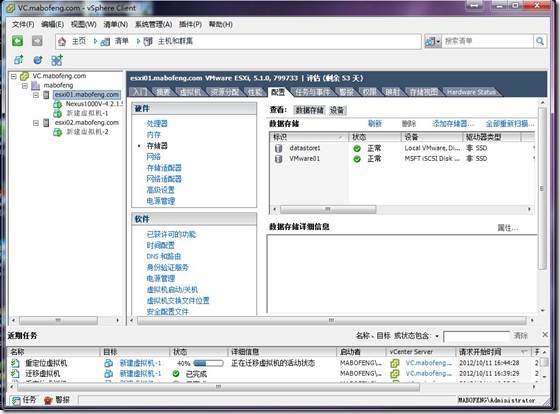560x414 pixels.
Task: Click the add resource pool toolbar icon
Action: pos(57,60)
